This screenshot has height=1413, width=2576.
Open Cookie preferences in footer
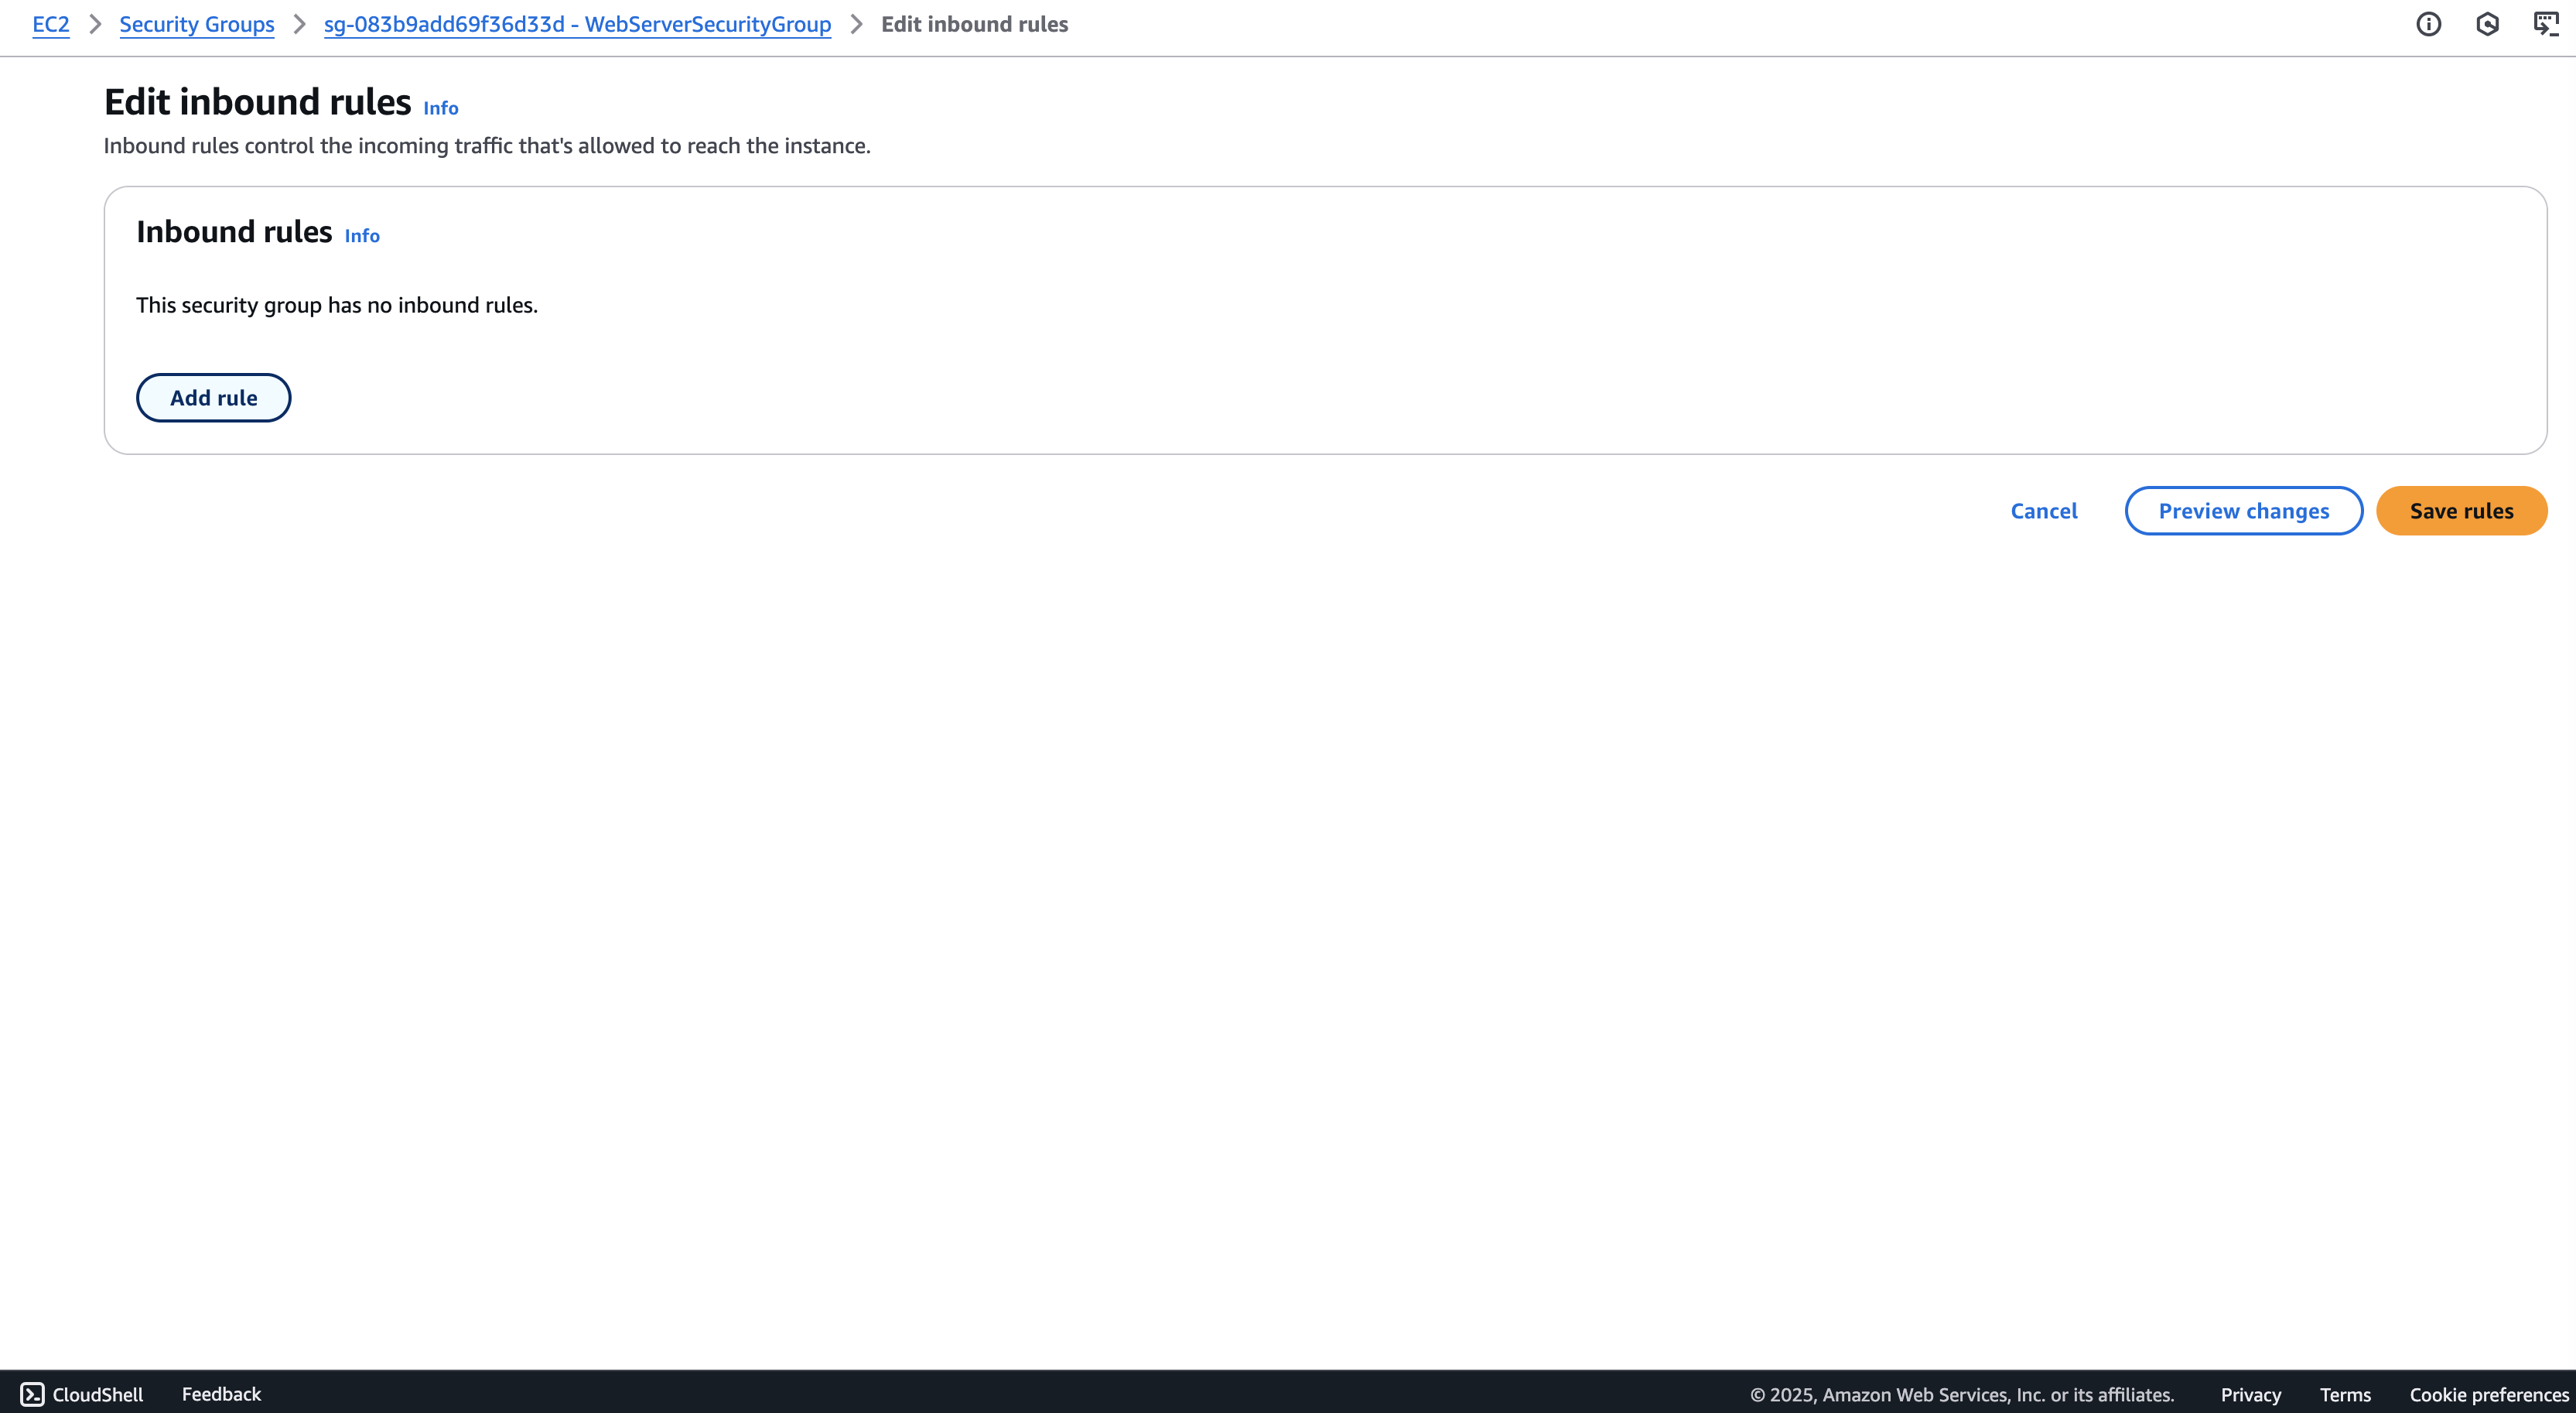click(2488, 1395)
